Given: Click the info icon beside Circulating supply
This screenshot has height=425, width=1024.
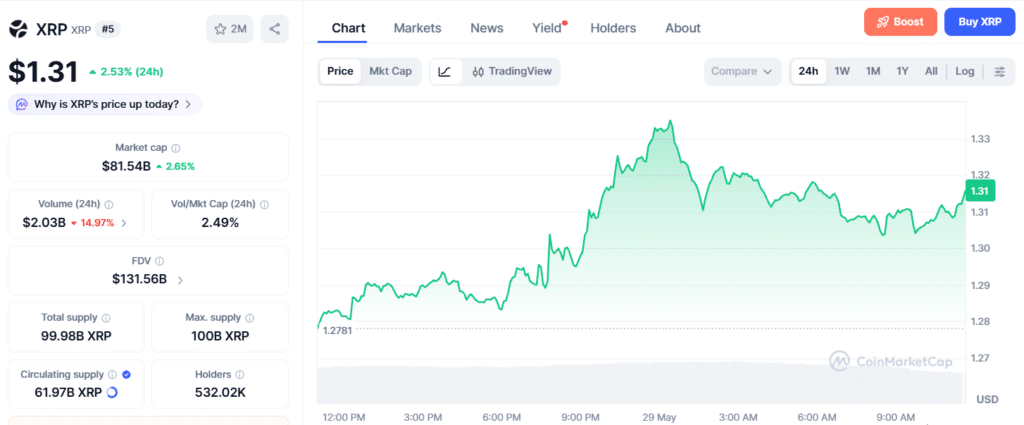Looking at the screenshot, I should [x=112, y=375].
